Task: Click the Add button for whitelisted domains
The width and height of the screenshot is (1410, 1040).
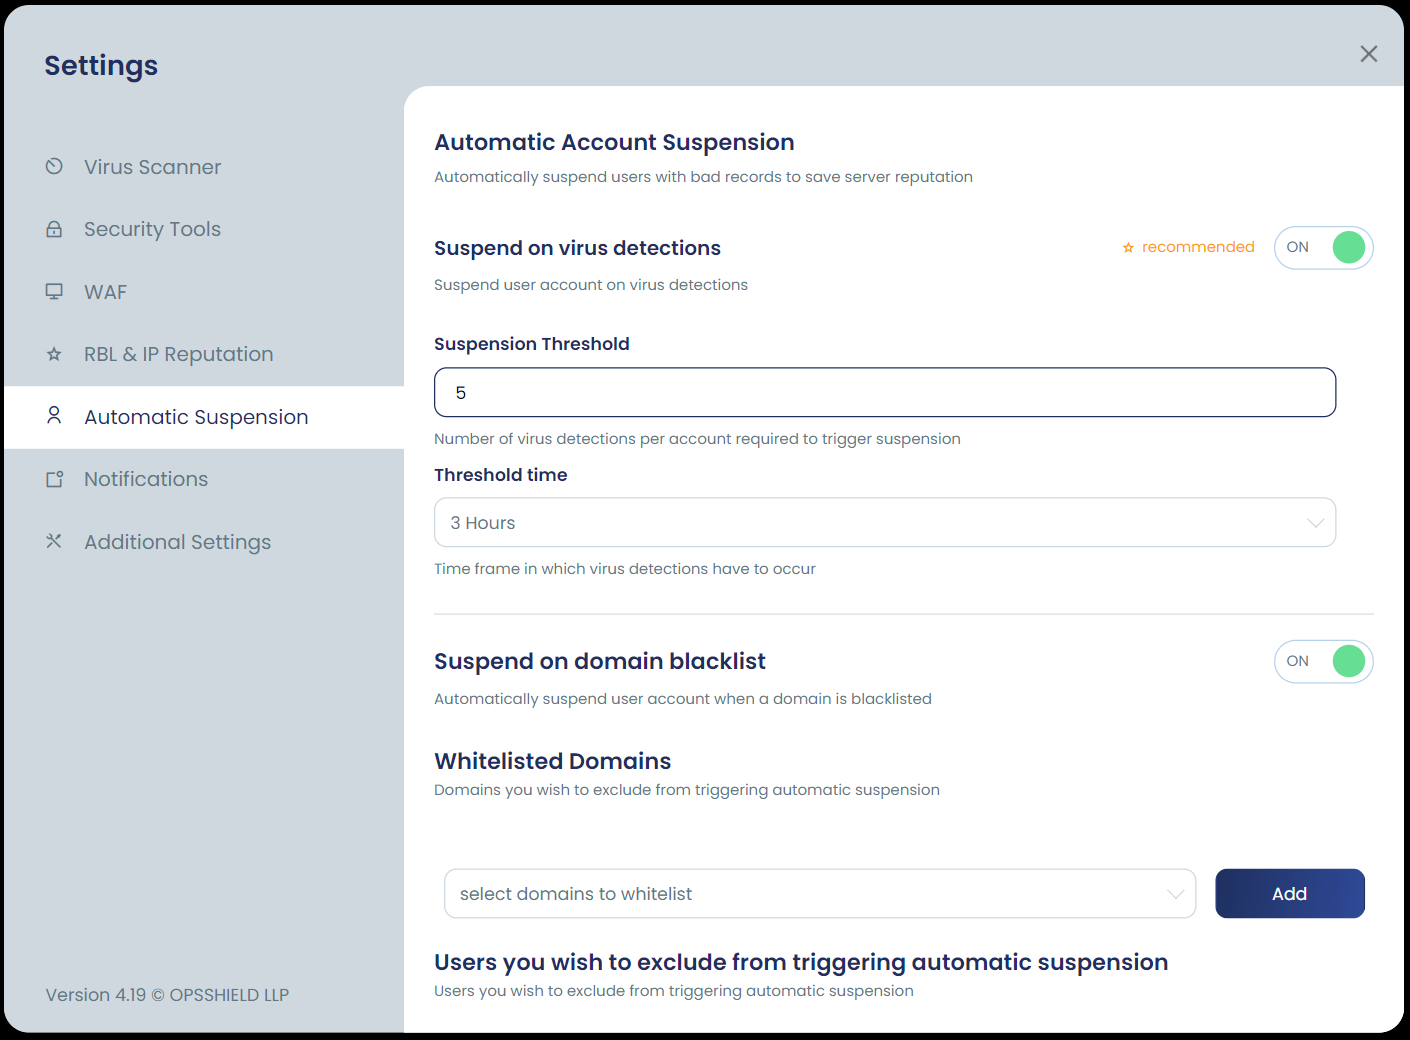Action: (x=1290, y=893)
